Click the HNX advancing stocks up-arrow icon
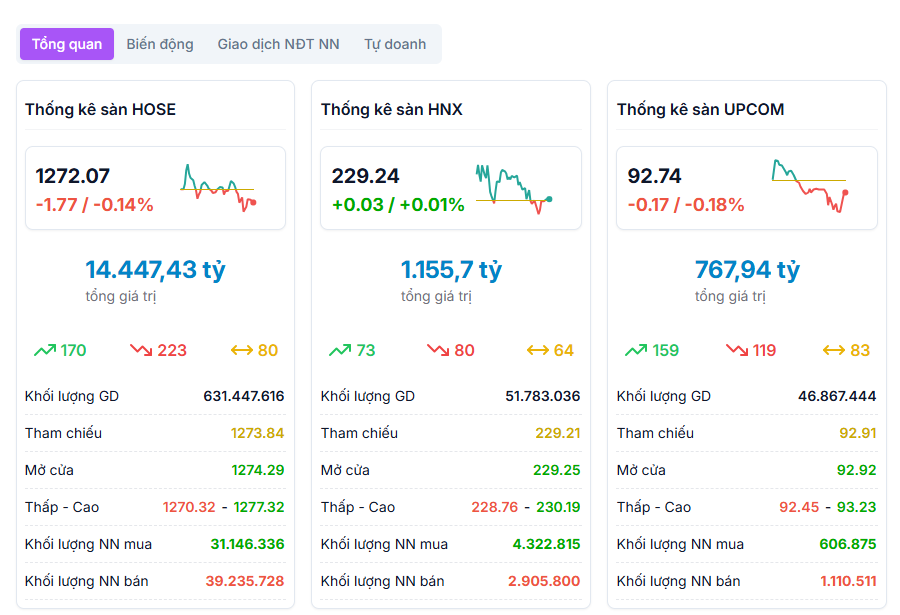This screenshot has height=615, width=900. [x=340, y=350]
